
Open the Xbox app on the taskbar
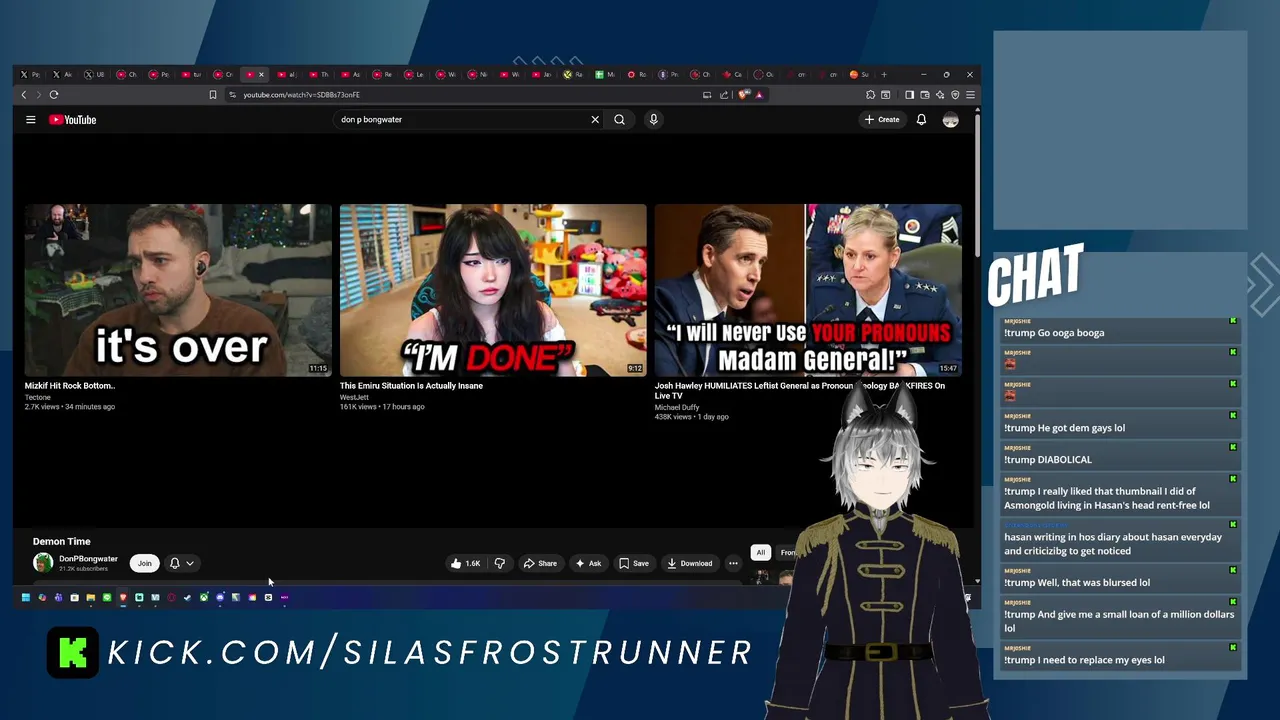pyautogui.click(x=204, y=597)
